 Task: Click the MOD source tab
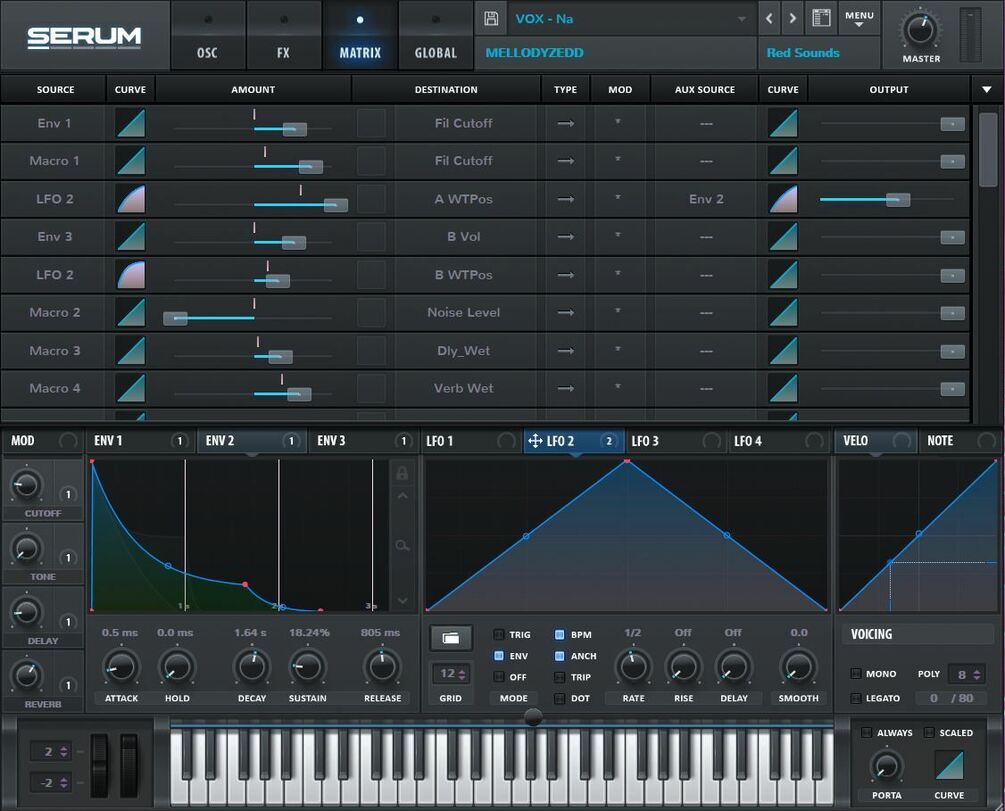click(x=42, y=440)
